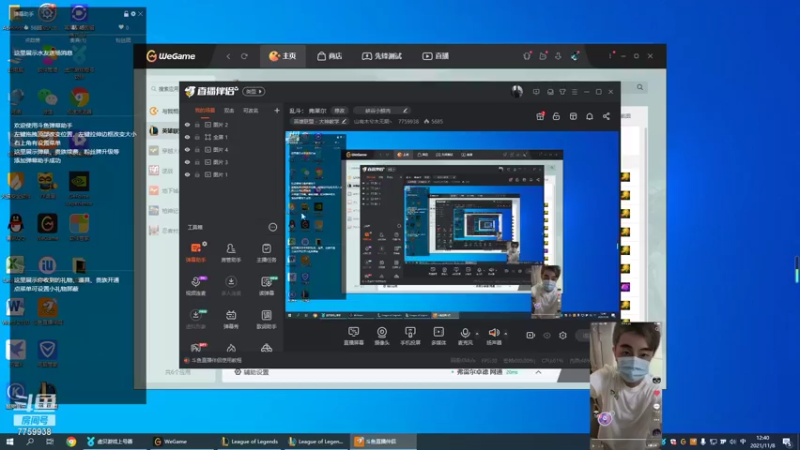Open the 房管助手 tool icon
Image resolution: width=800 pixels, height=450 pixels.
pos(231,252)
